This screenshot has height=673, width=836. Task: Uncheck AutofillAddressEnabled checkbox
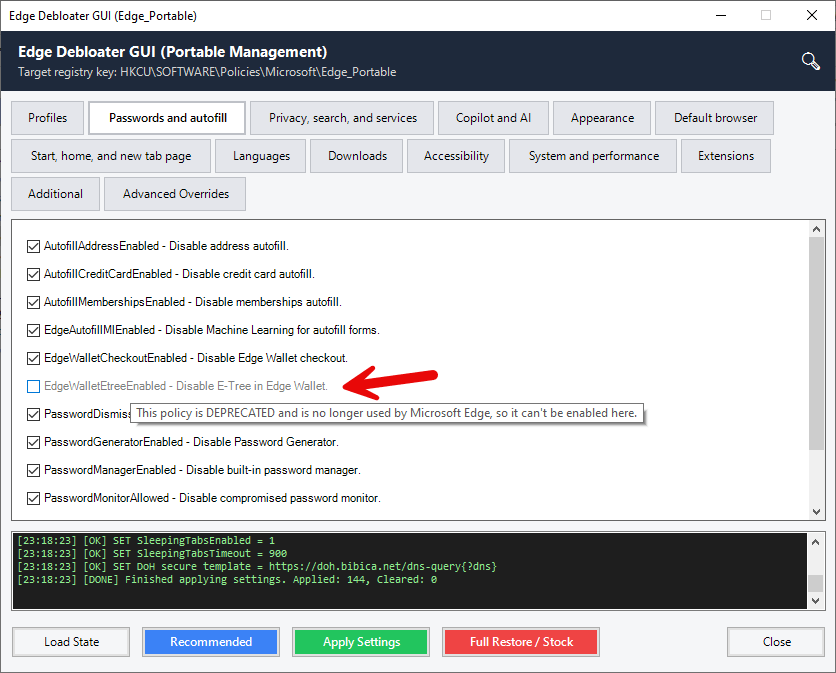point(33,246)
